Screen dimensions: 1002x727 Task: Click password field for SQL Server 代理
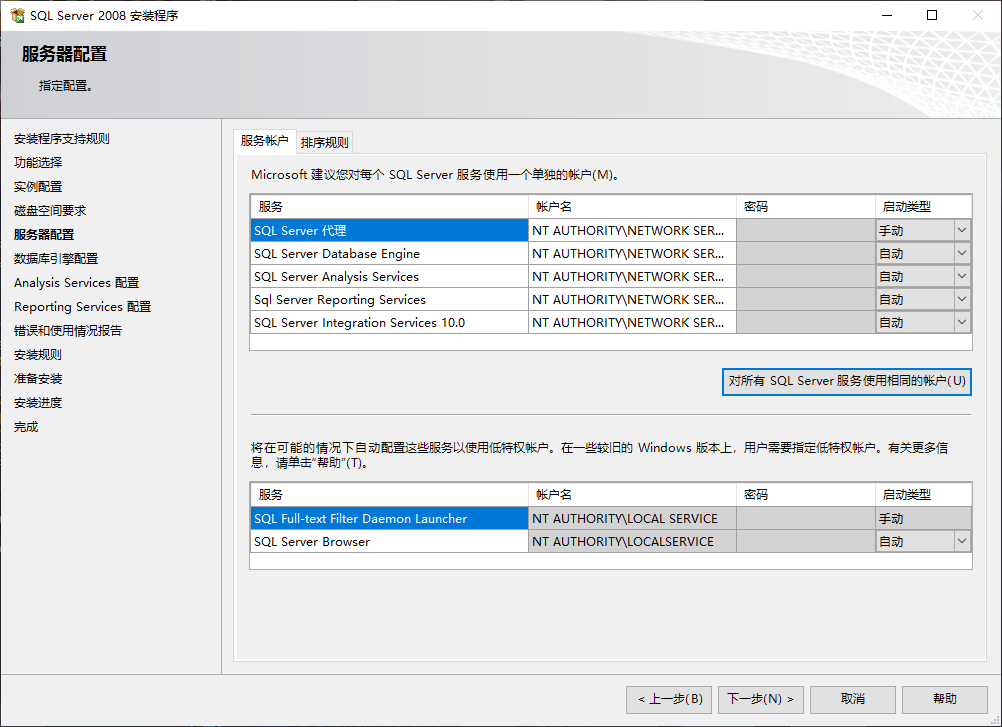pos(806,231)
